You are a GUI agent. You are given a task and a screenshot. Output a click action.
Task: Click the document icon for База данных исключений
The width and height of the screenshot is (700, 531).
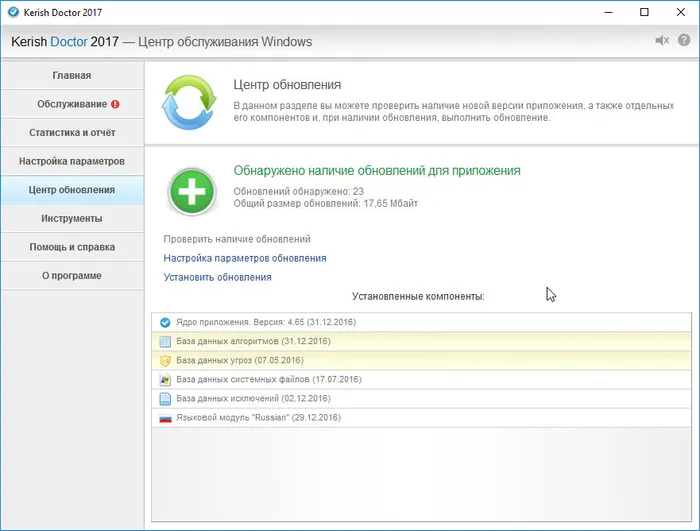click(x=165, y=399)
